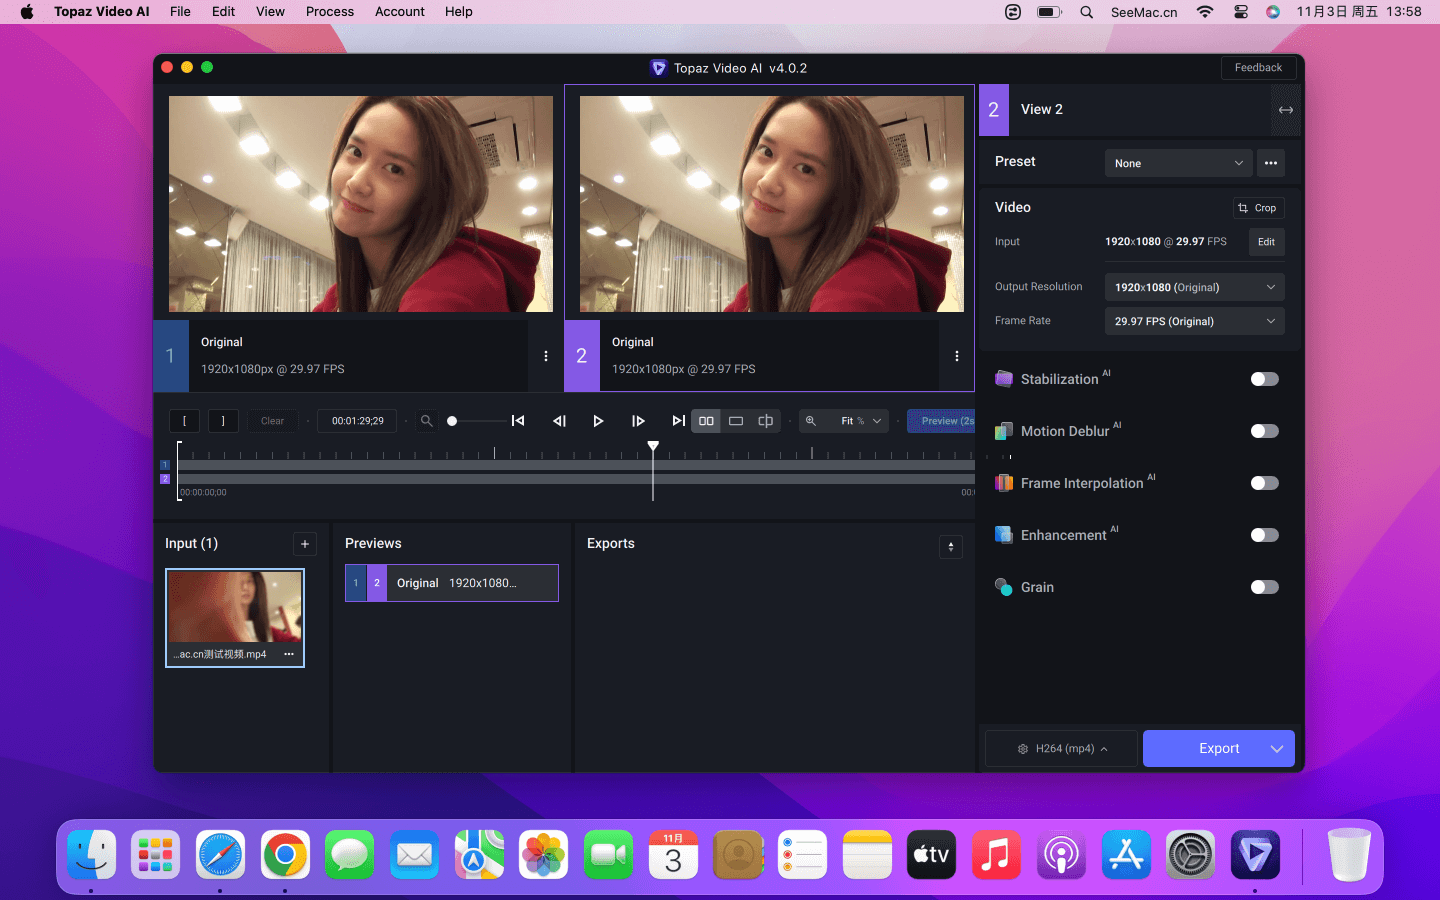Open Spotlight search in menu bar
This screenshot has width=1440, height=900.
1086,12
